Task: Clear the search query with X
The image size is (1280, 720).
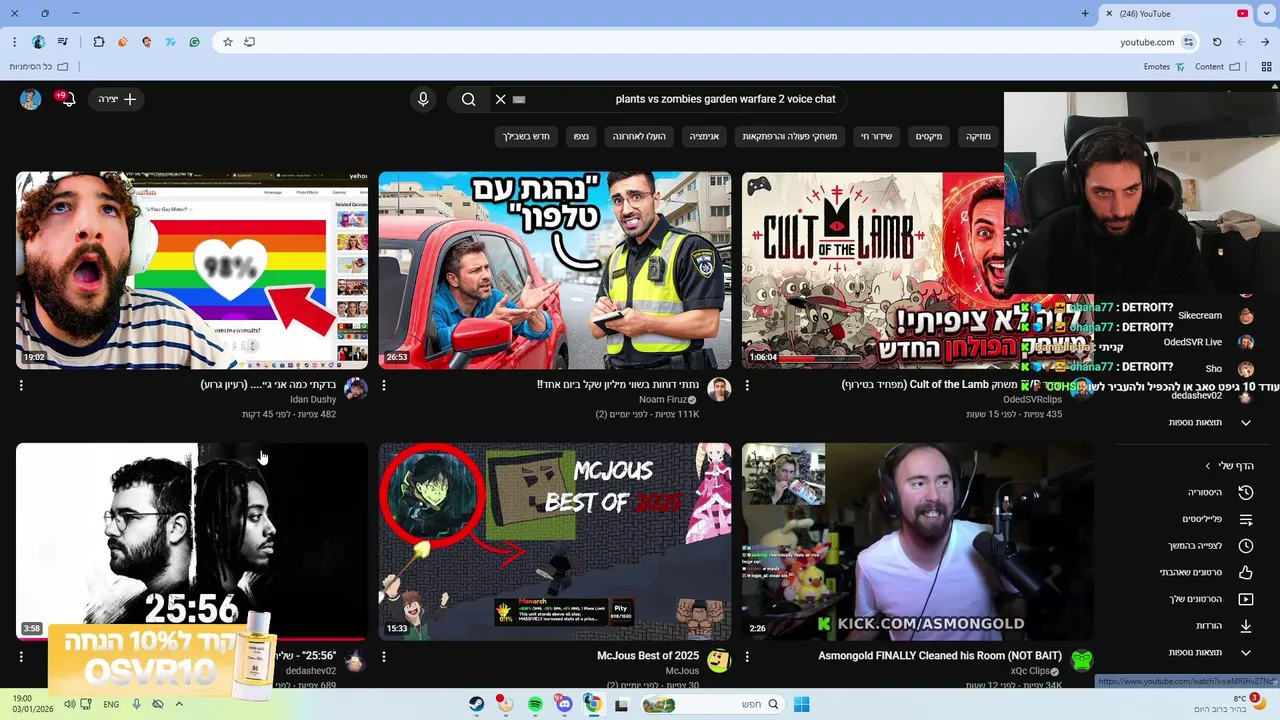Action: (x=501, y=99)
